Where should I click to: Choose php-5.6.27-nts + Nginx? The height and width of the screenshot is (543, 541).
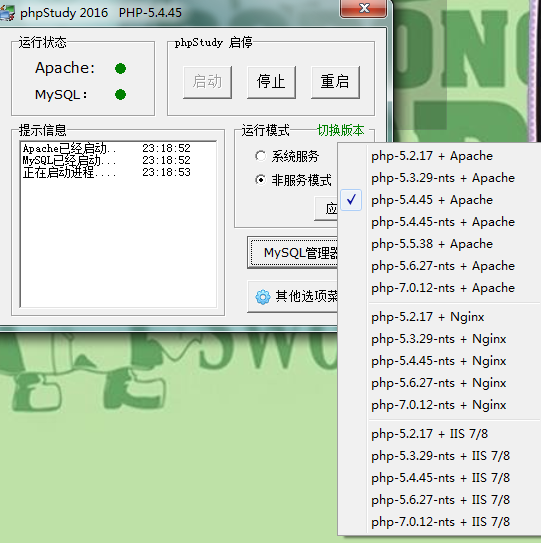click(x=439, y=383)
